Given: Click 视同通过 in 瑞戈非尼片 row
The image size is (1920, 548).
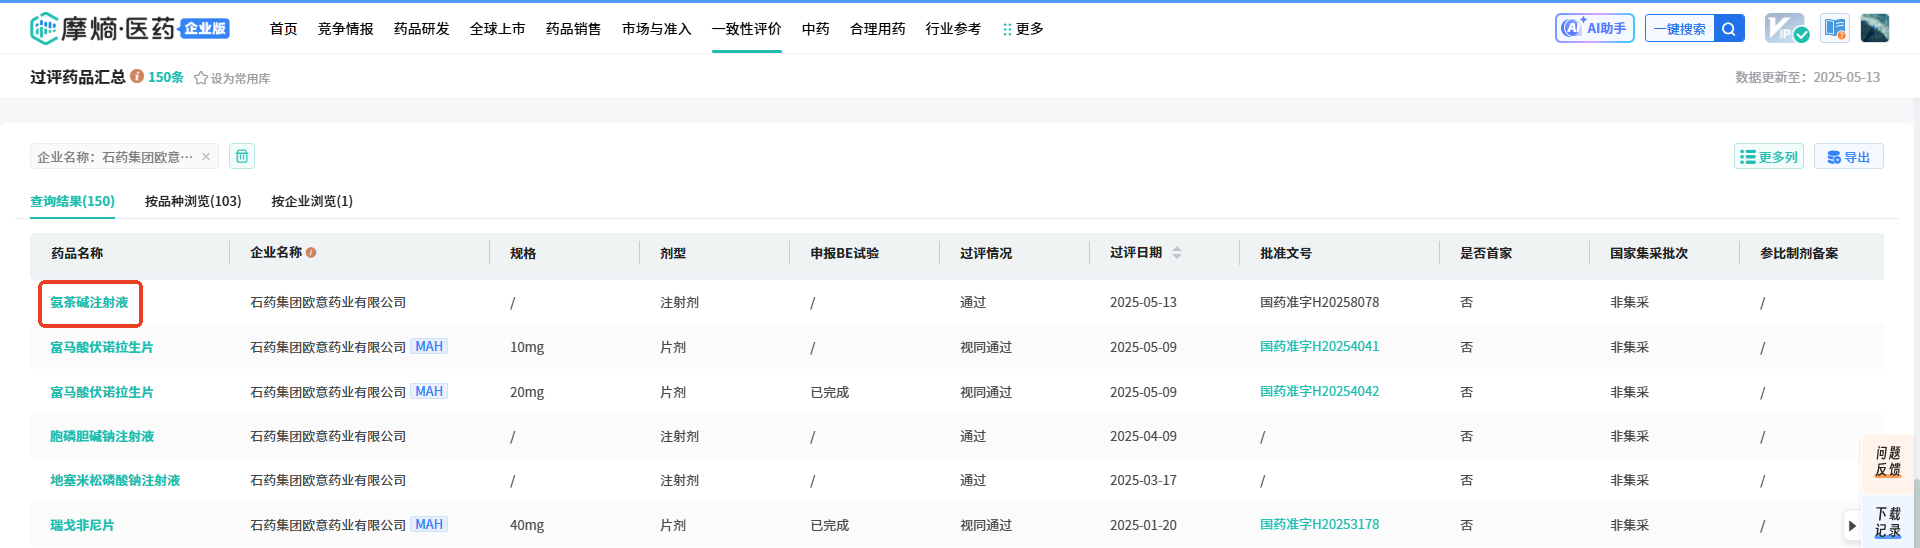Looking at the screenshot, I should (x=986, y=525).
